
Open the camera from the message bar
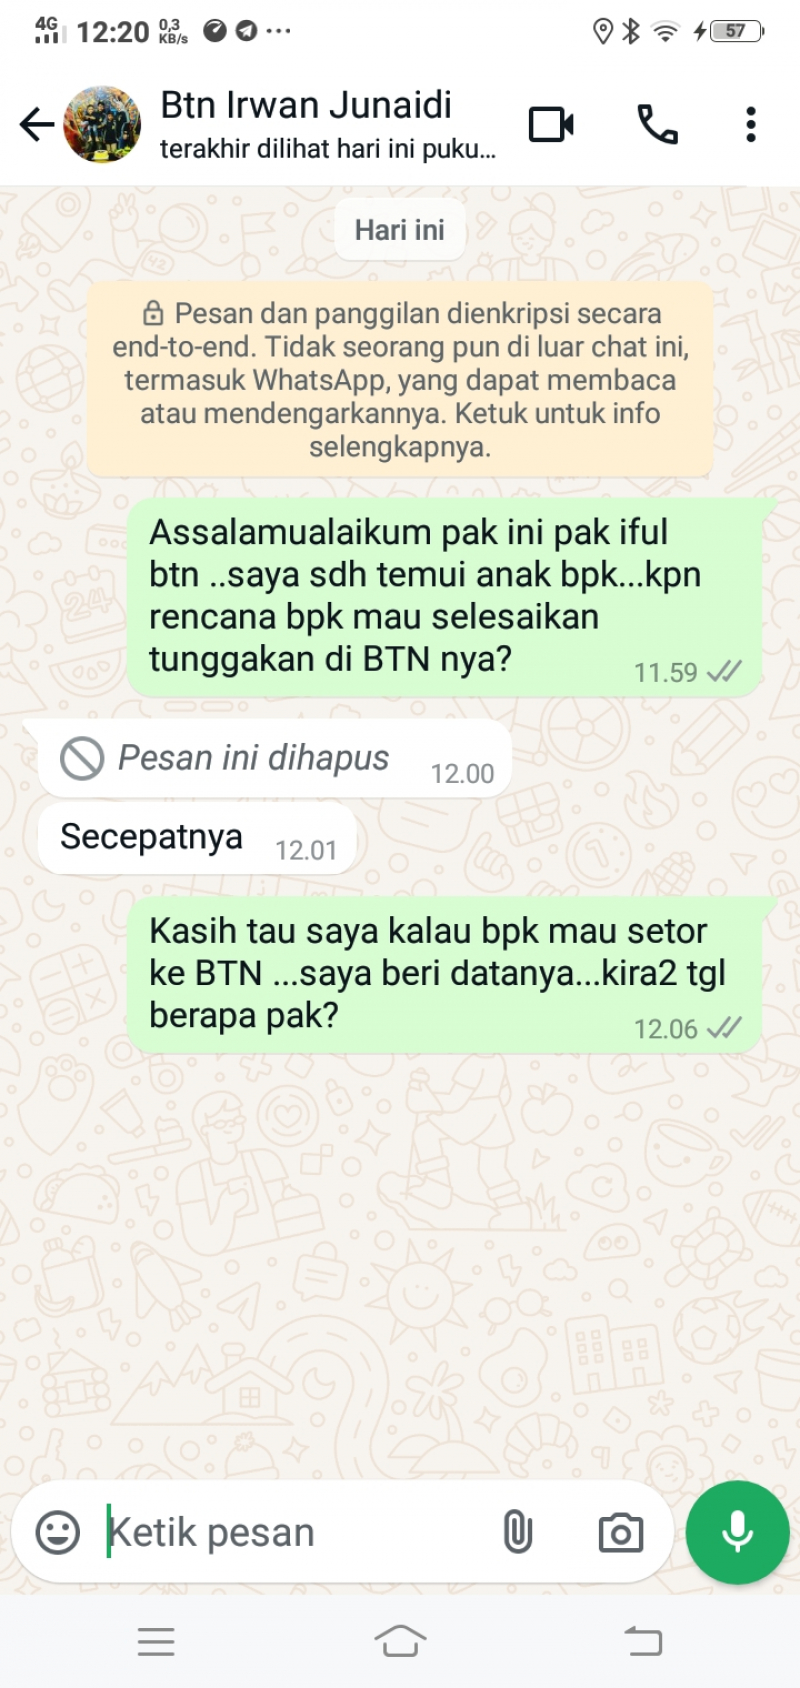click(x=621, y=1532)
